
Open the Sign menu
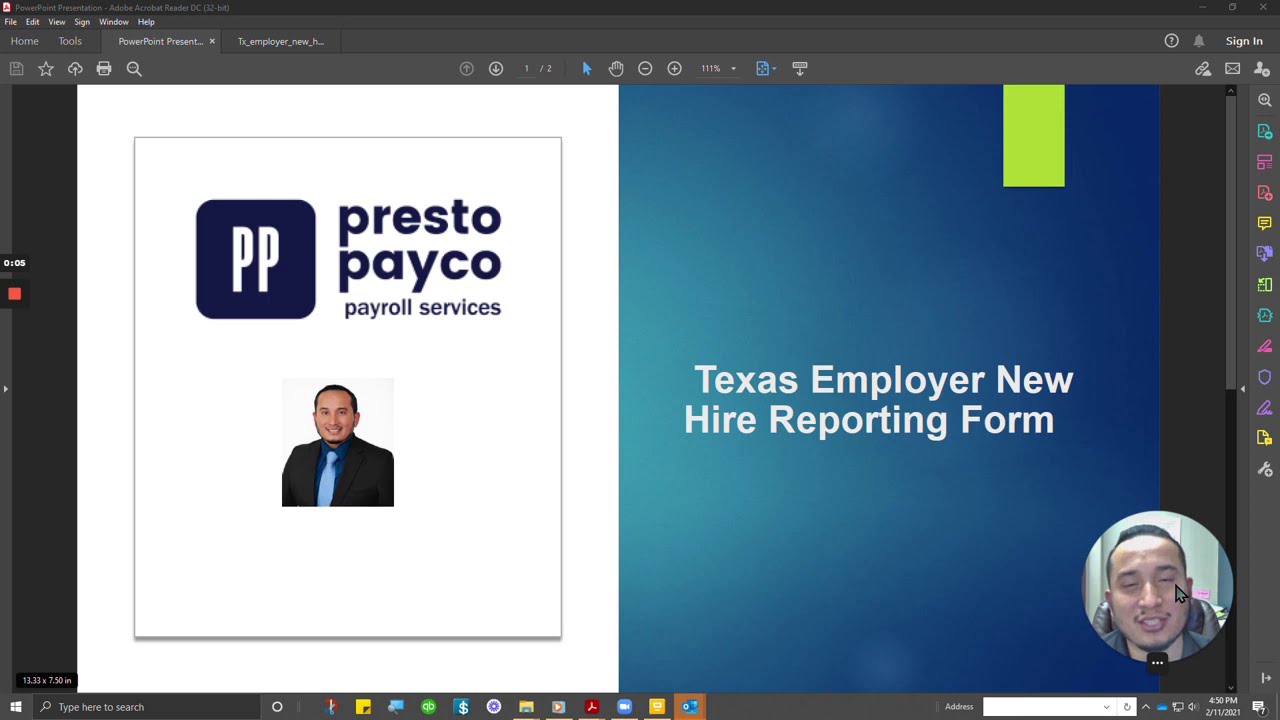[x=82, y=22]
